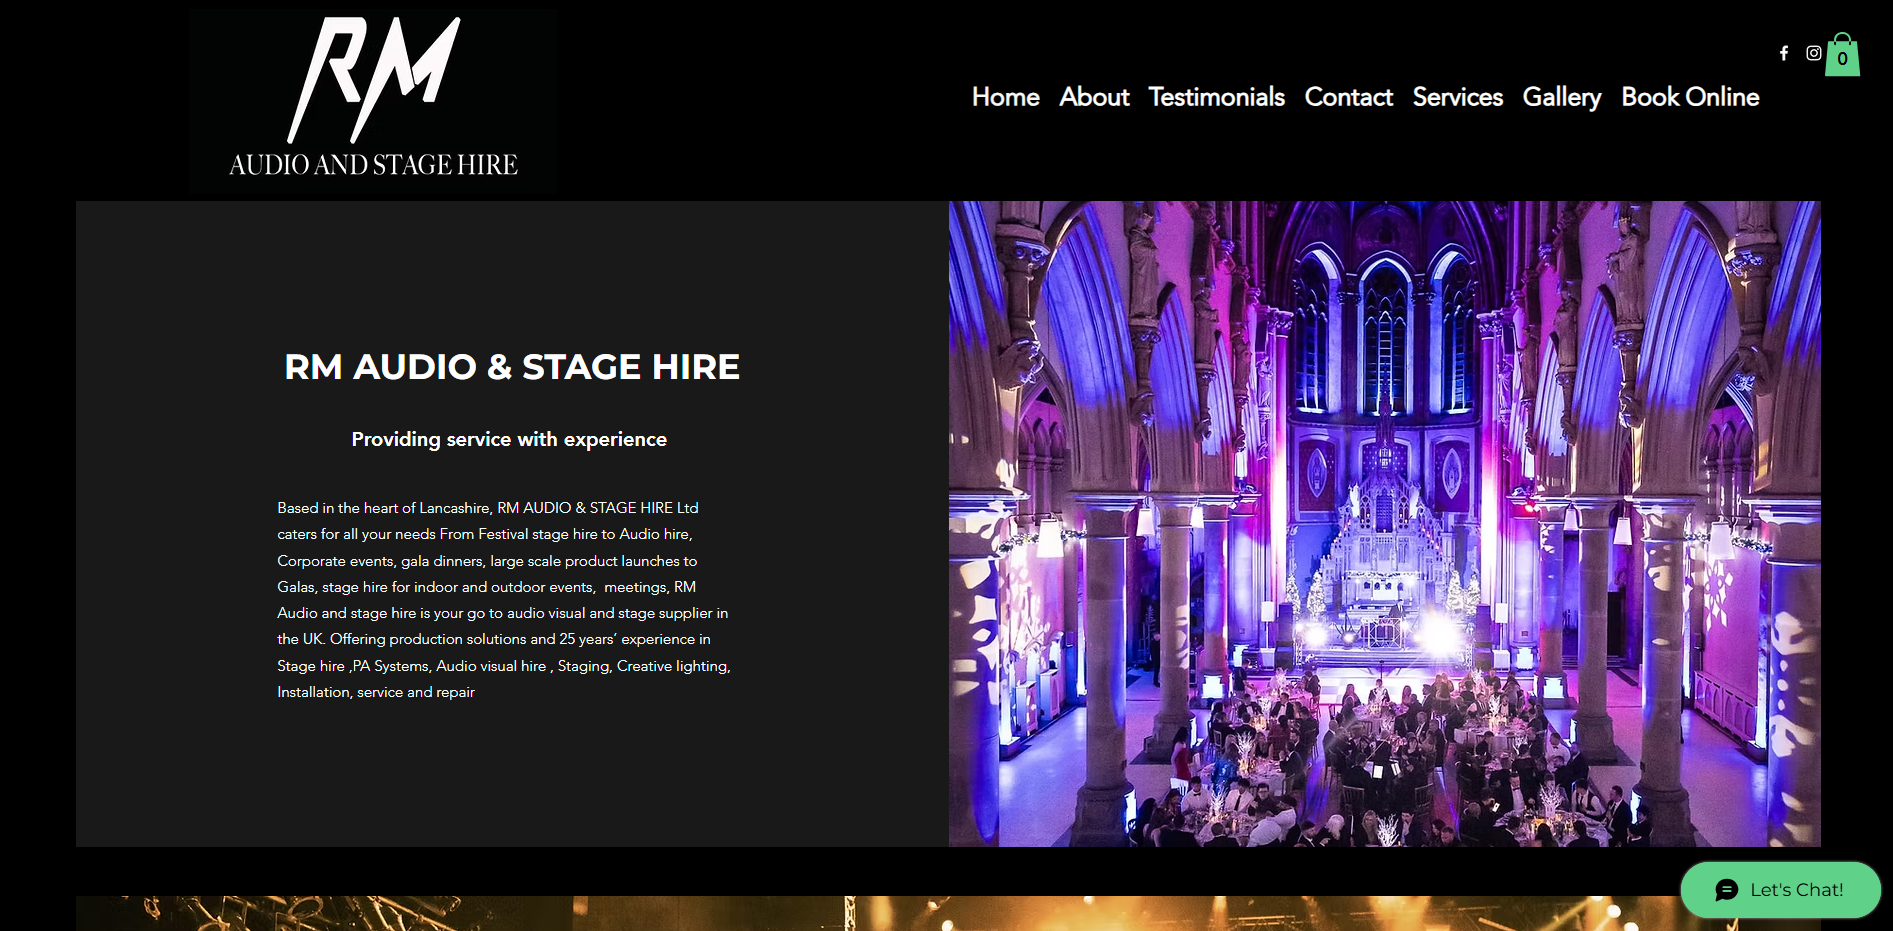The width and height of the screenshot is (1893, 931).
Task: Click the RM lettermark logo
Action: click(373, 80)
